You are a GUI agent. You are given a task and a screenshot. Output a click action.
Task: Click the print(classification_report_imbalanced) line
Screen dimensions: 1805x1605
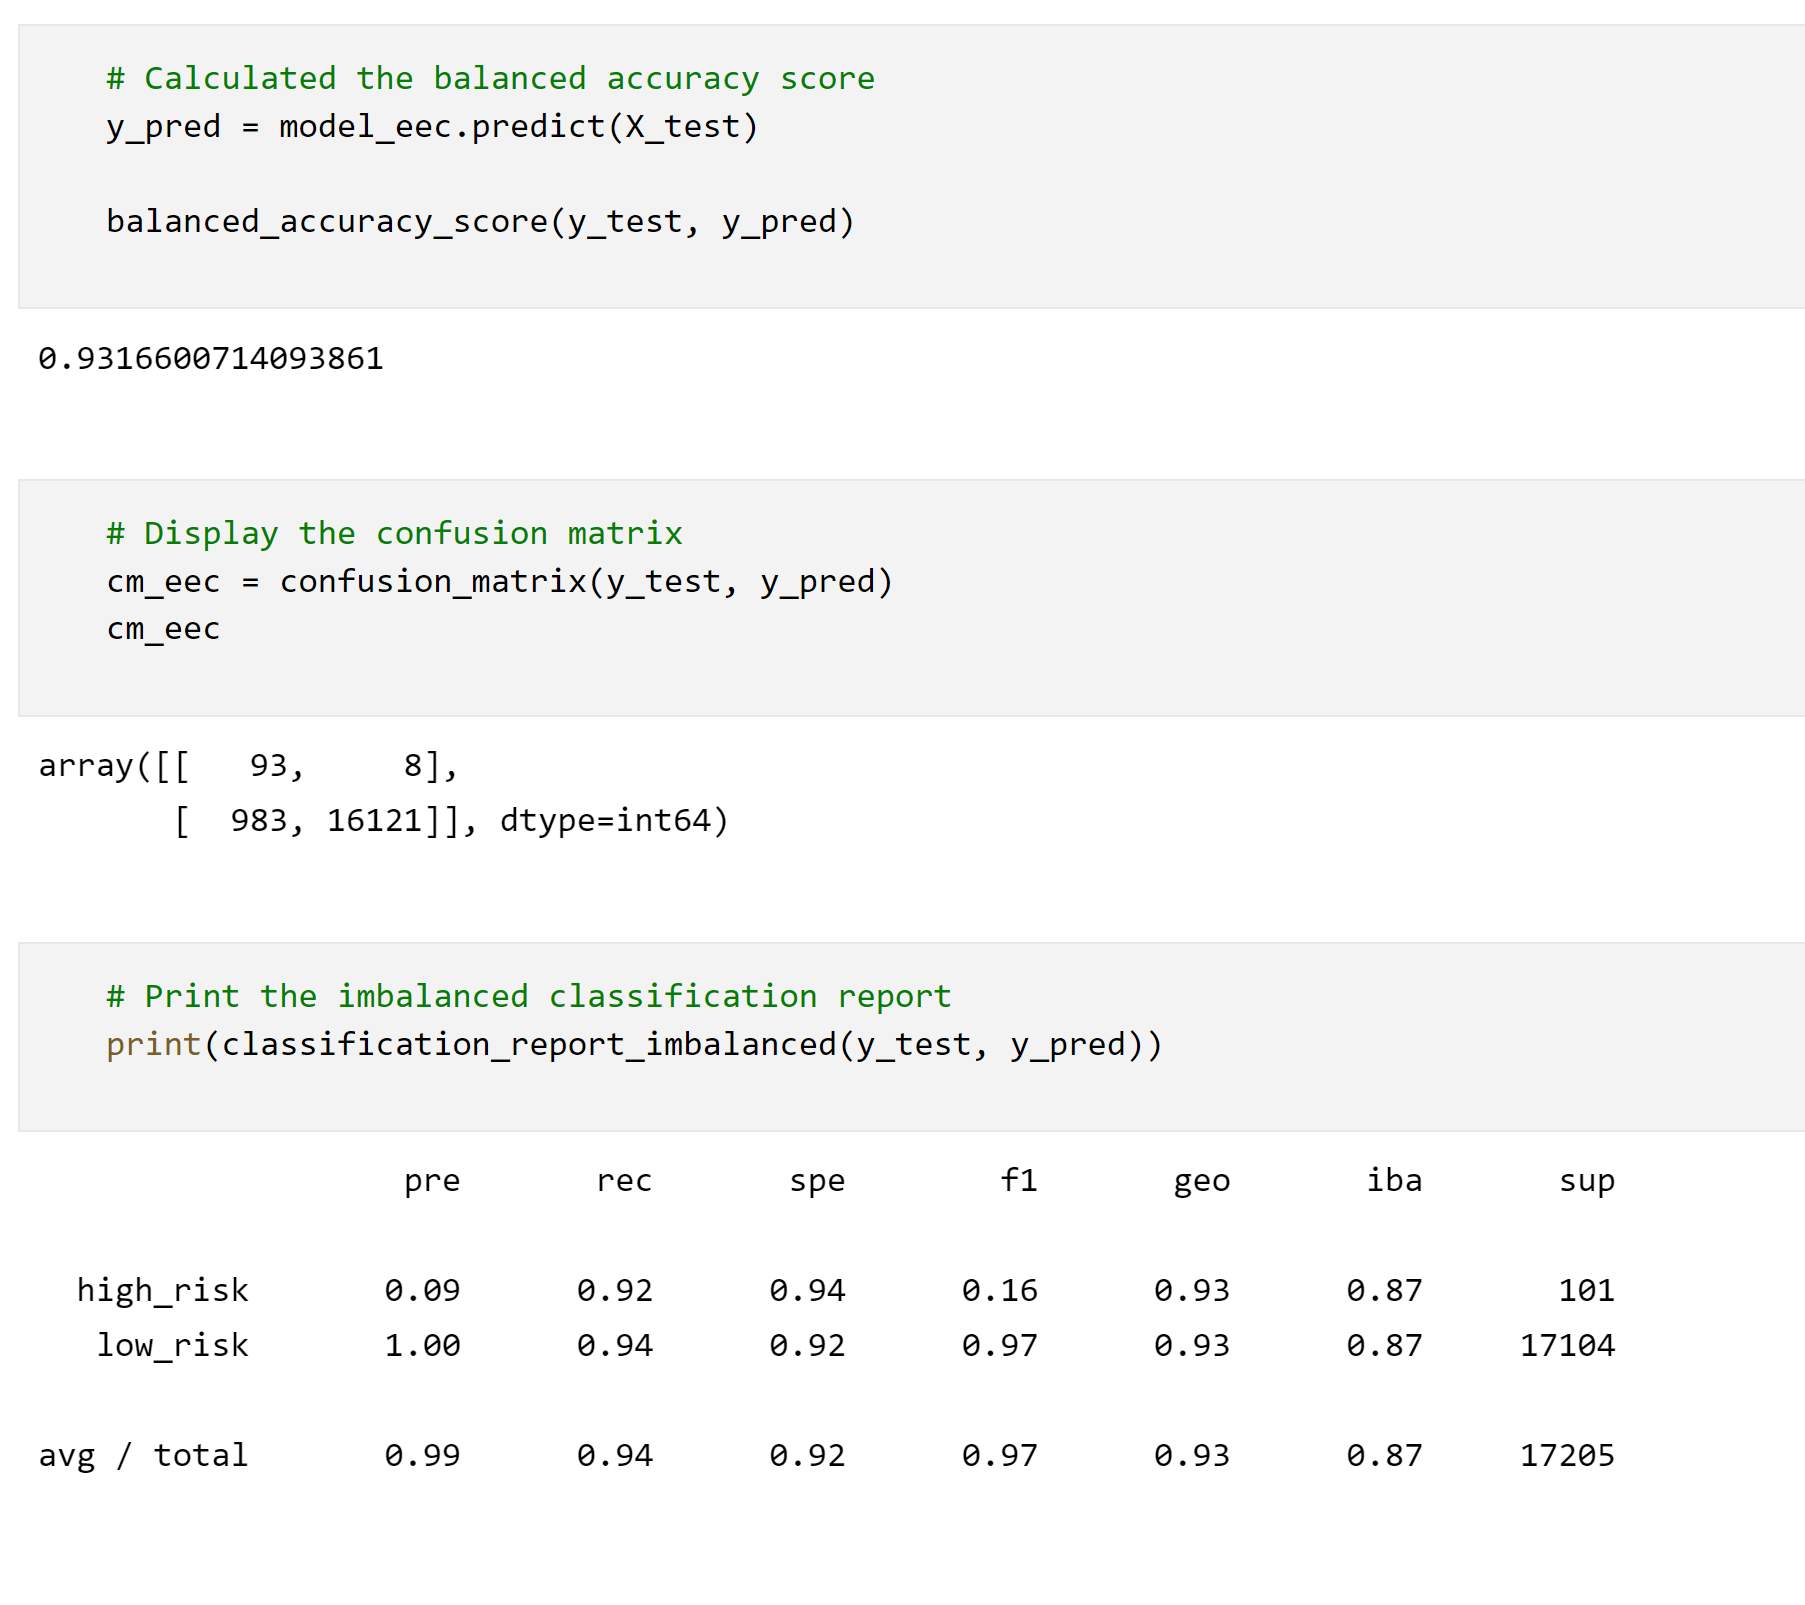[x=634, y=1044]
